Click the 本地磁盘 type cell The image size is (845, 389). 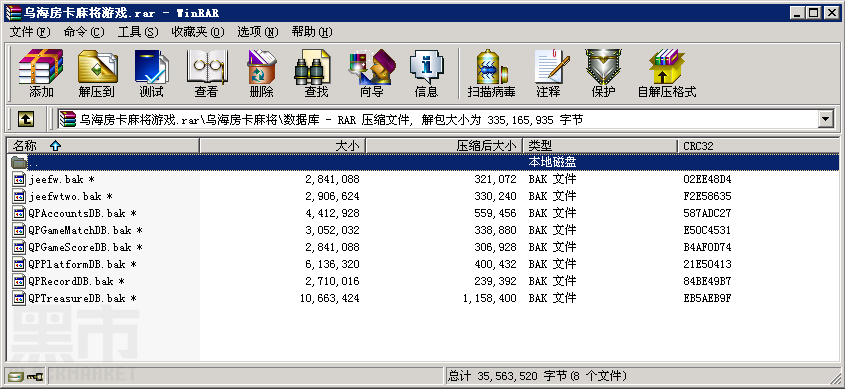553,162
